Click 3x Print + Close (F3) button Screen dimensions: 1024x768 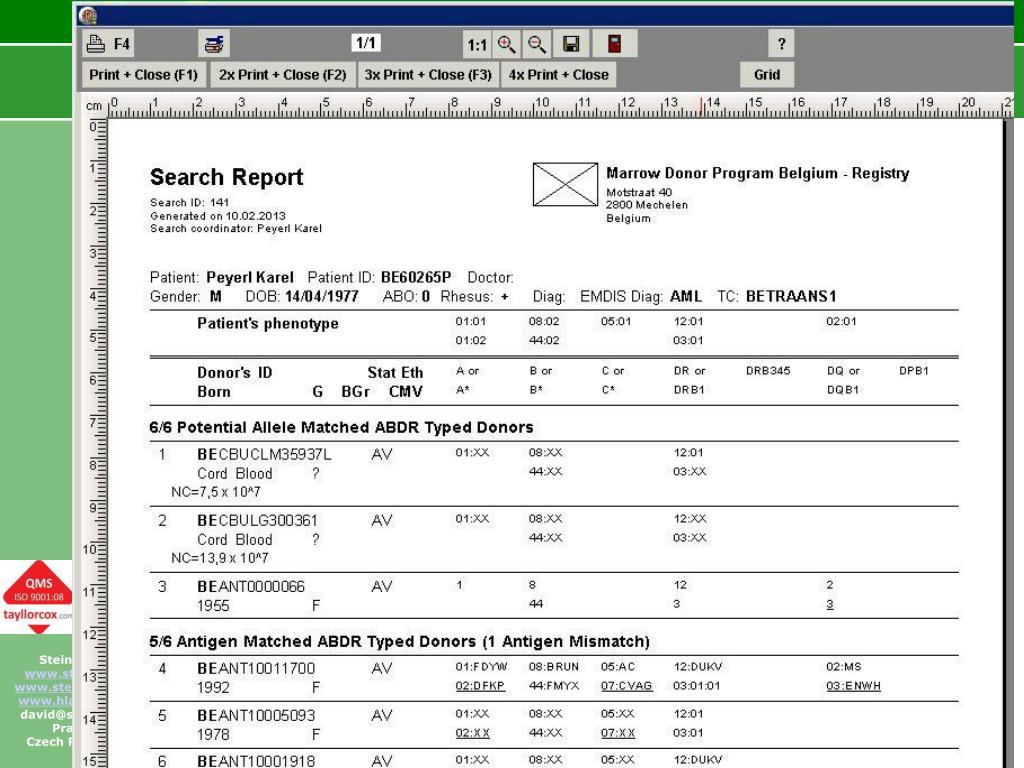coord(428,74)
